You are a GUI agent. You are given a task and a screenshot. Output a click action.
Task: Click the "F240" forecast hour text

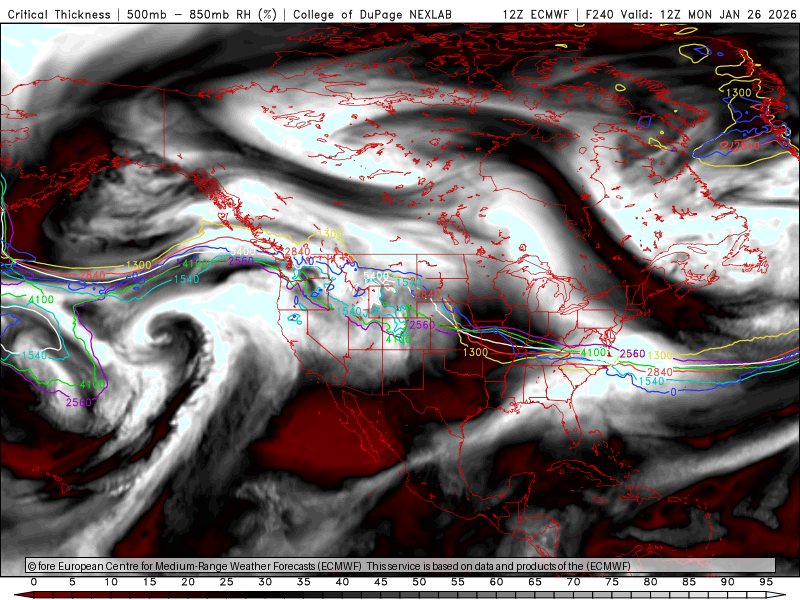(599, 14)
